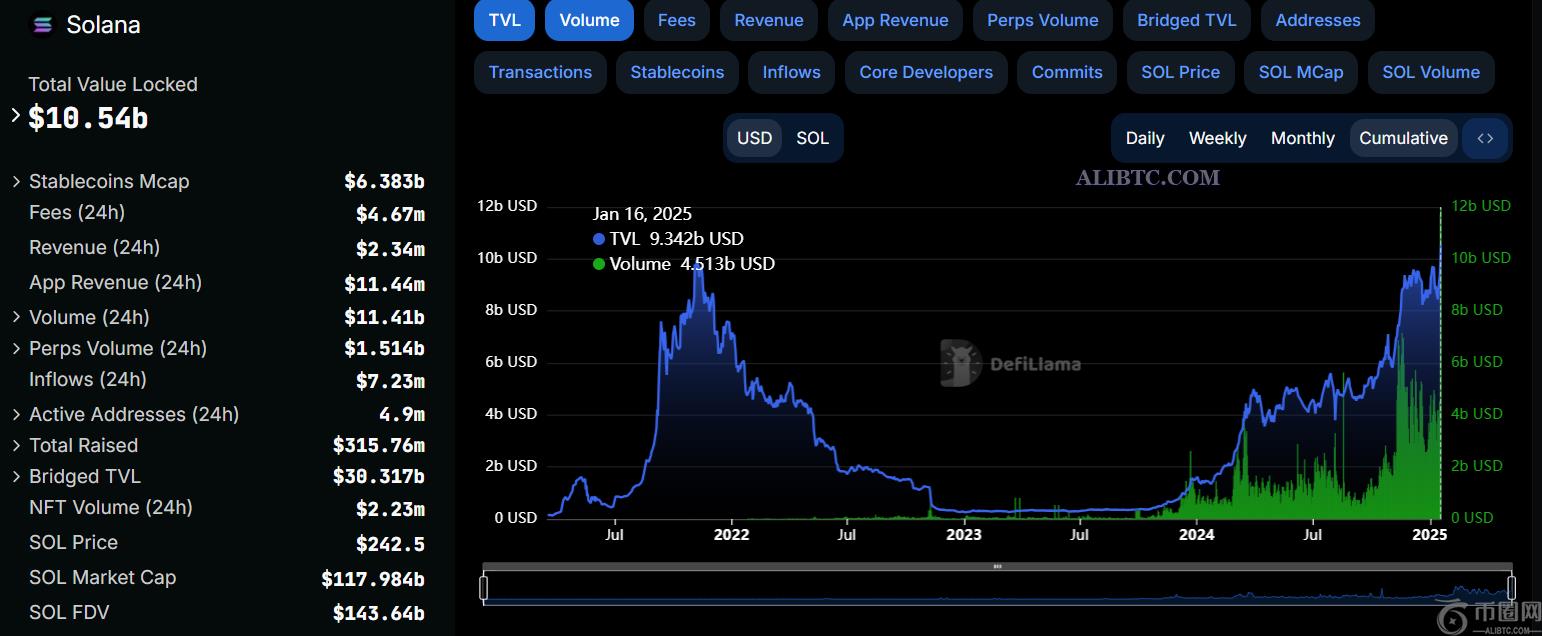Enable the Transactions chart series

point(540,72)
